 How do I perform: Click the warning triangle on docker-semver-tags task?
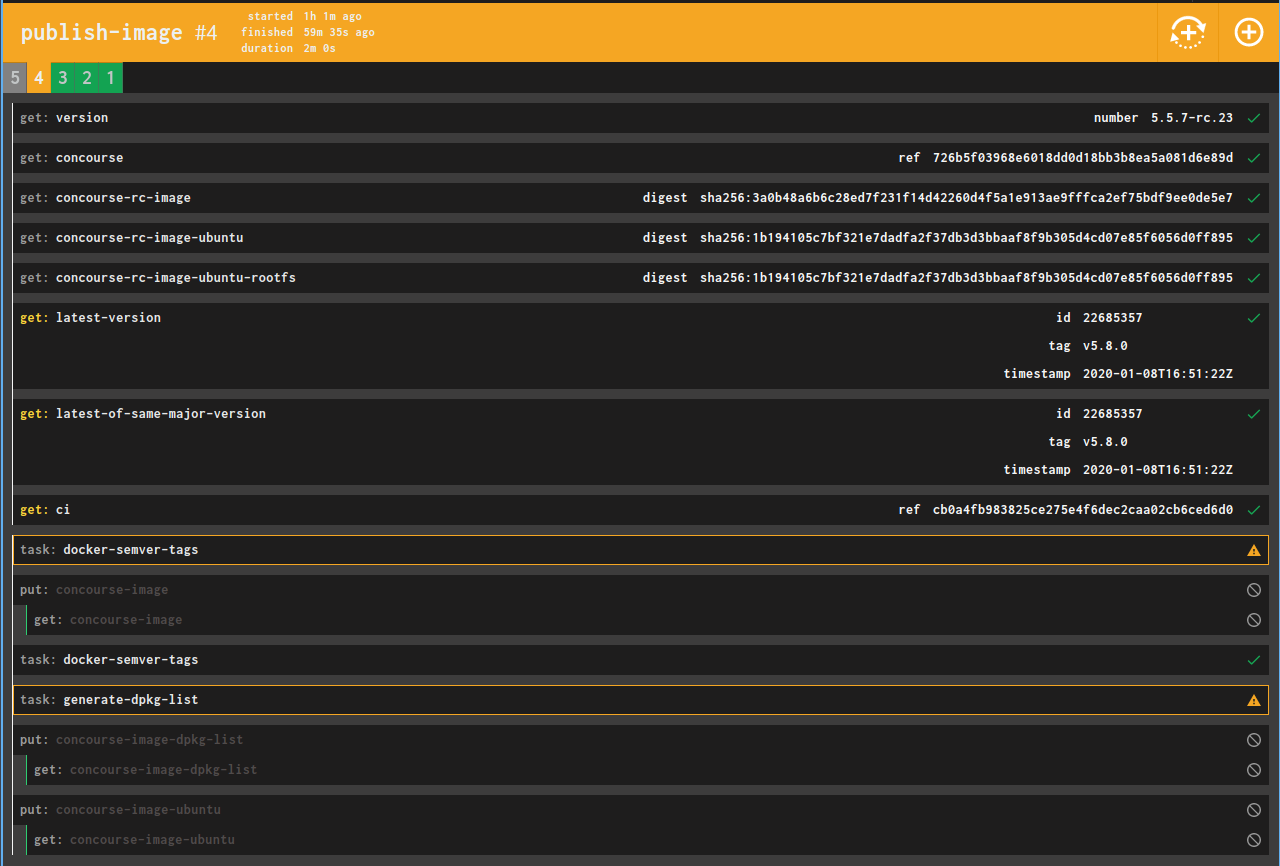[1254, 549]
